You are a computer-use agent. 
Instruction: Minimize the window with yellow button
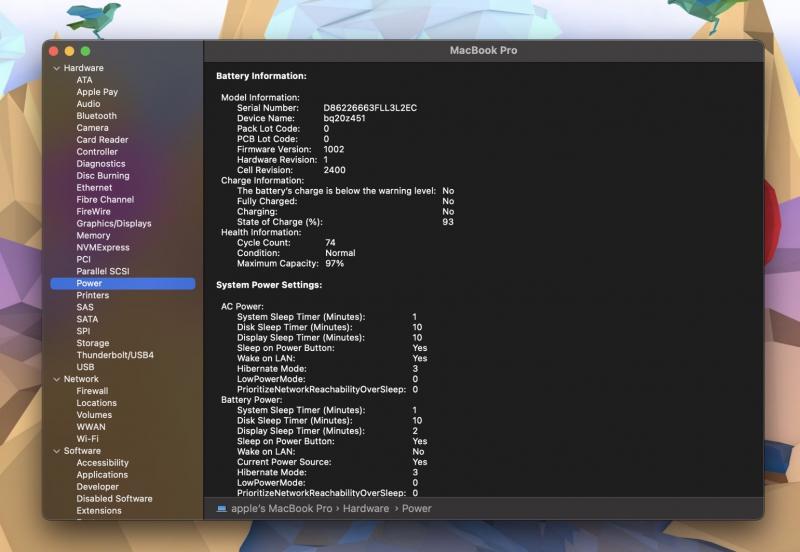(x=69, y=51)
